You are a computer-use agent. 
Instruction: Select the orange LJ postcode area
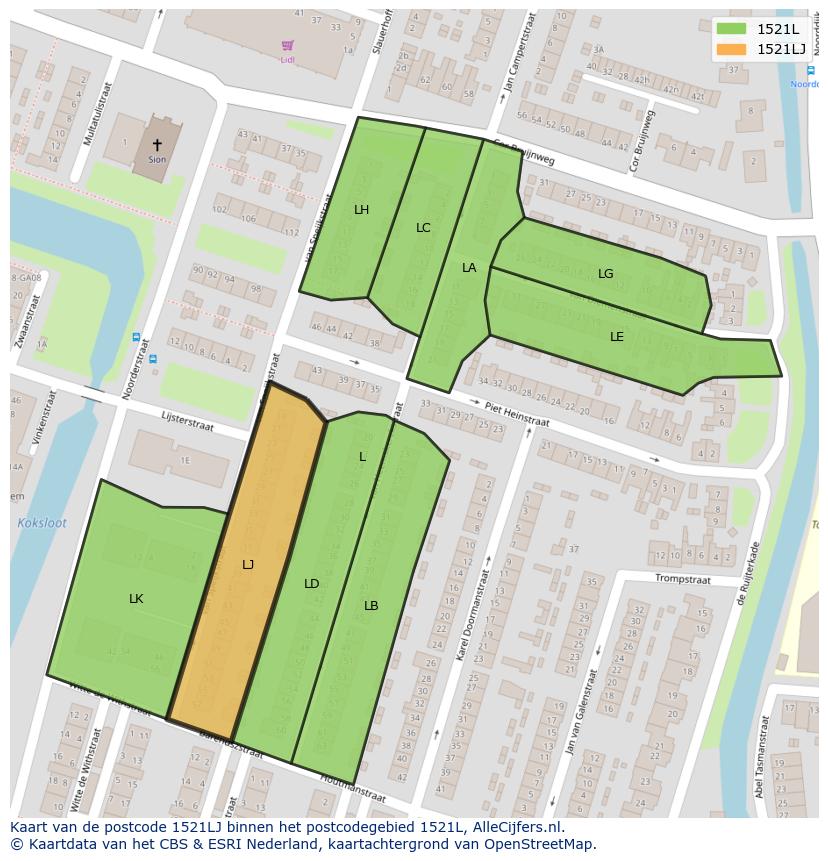coord(247,565)
